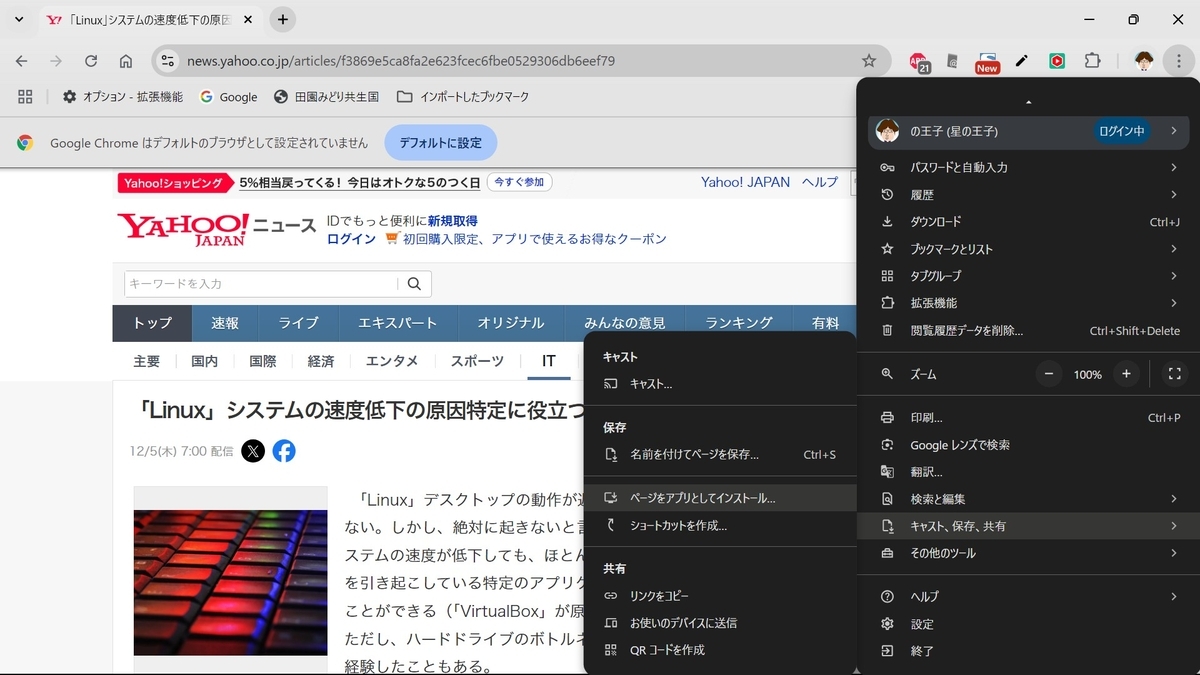Image resolution: width=1200 pixels, height=675 pixels.
Task: Zoom out with the minus button
Action: [x=1049, y=374]
